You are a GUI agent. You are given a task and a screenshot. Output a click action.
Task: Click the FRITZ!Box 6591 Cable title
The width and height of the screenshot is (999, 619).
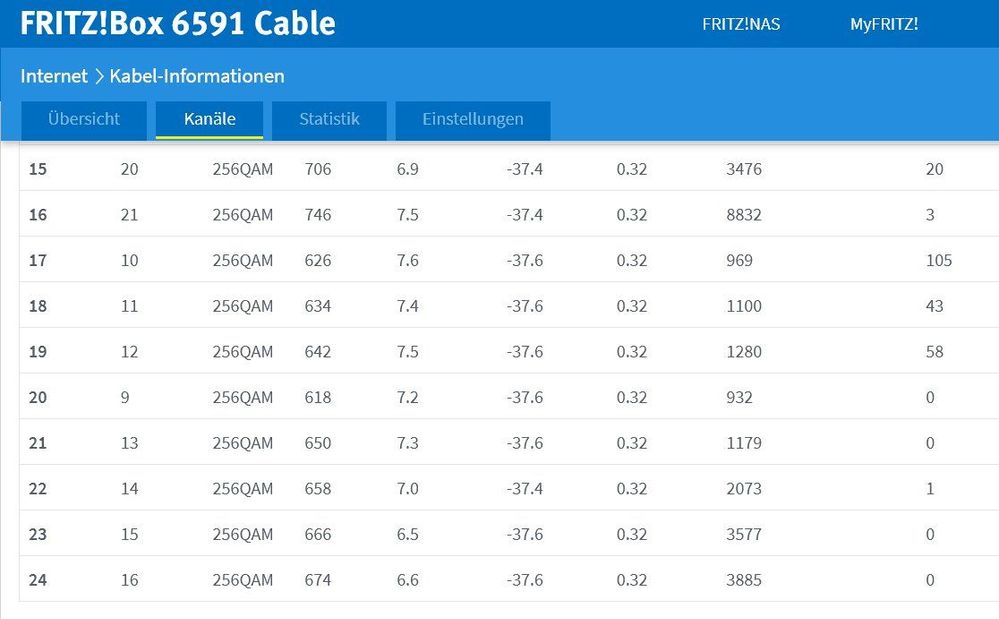[x=178, y=24]
